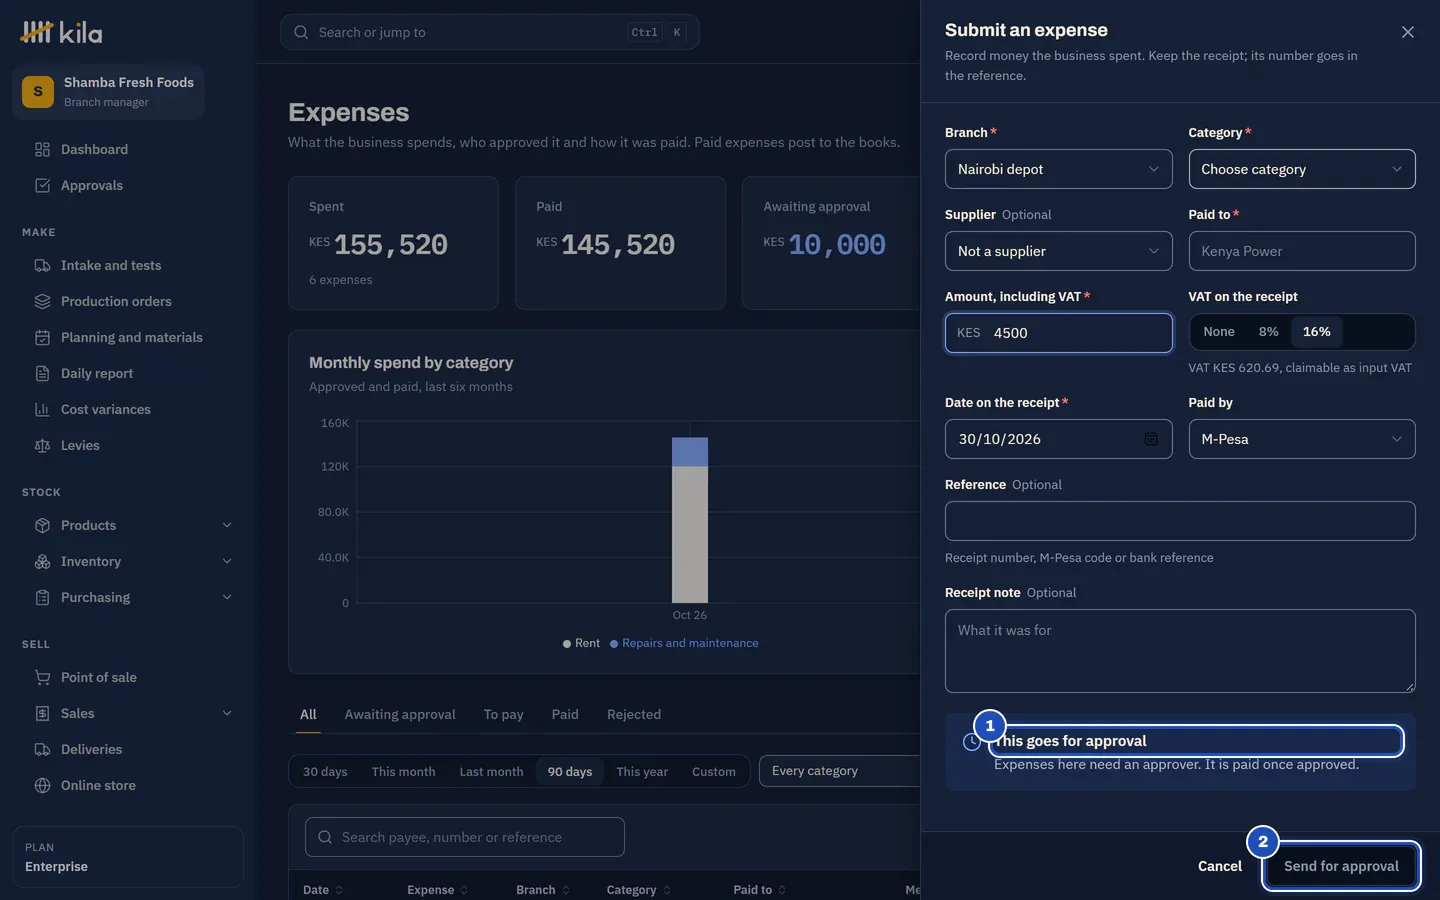
Task: Switch to the Rejected tab
Action: coord(634,714)
